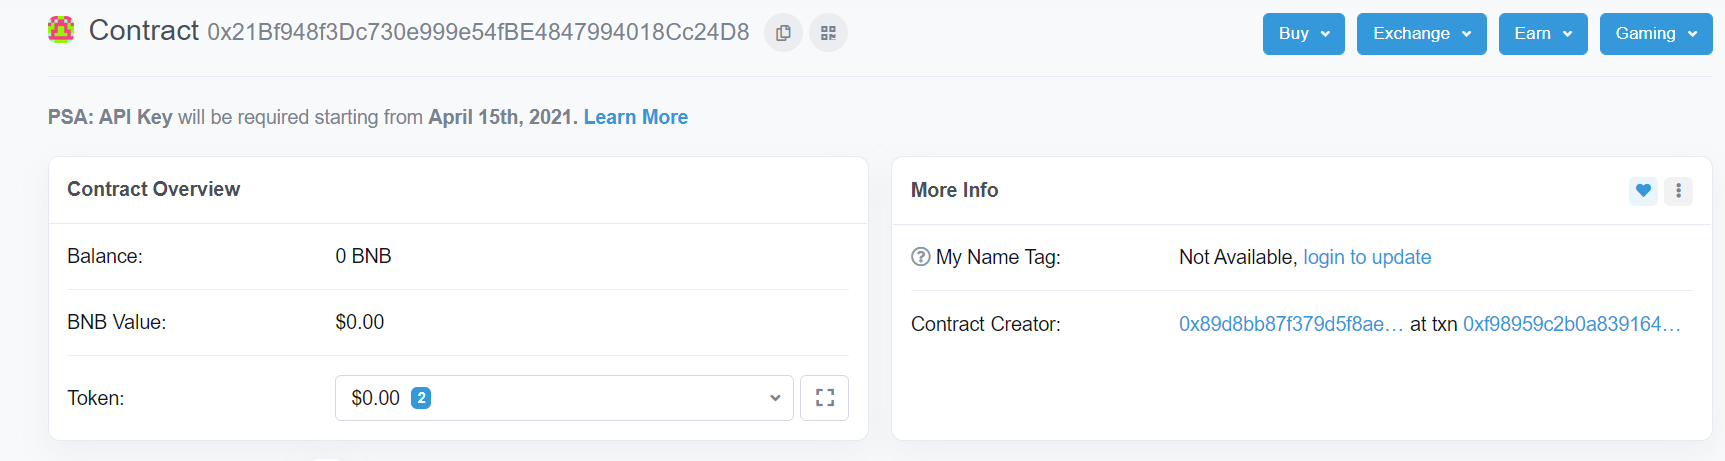
Task: Select the contract address text
Action: click(x=478, y=32)
